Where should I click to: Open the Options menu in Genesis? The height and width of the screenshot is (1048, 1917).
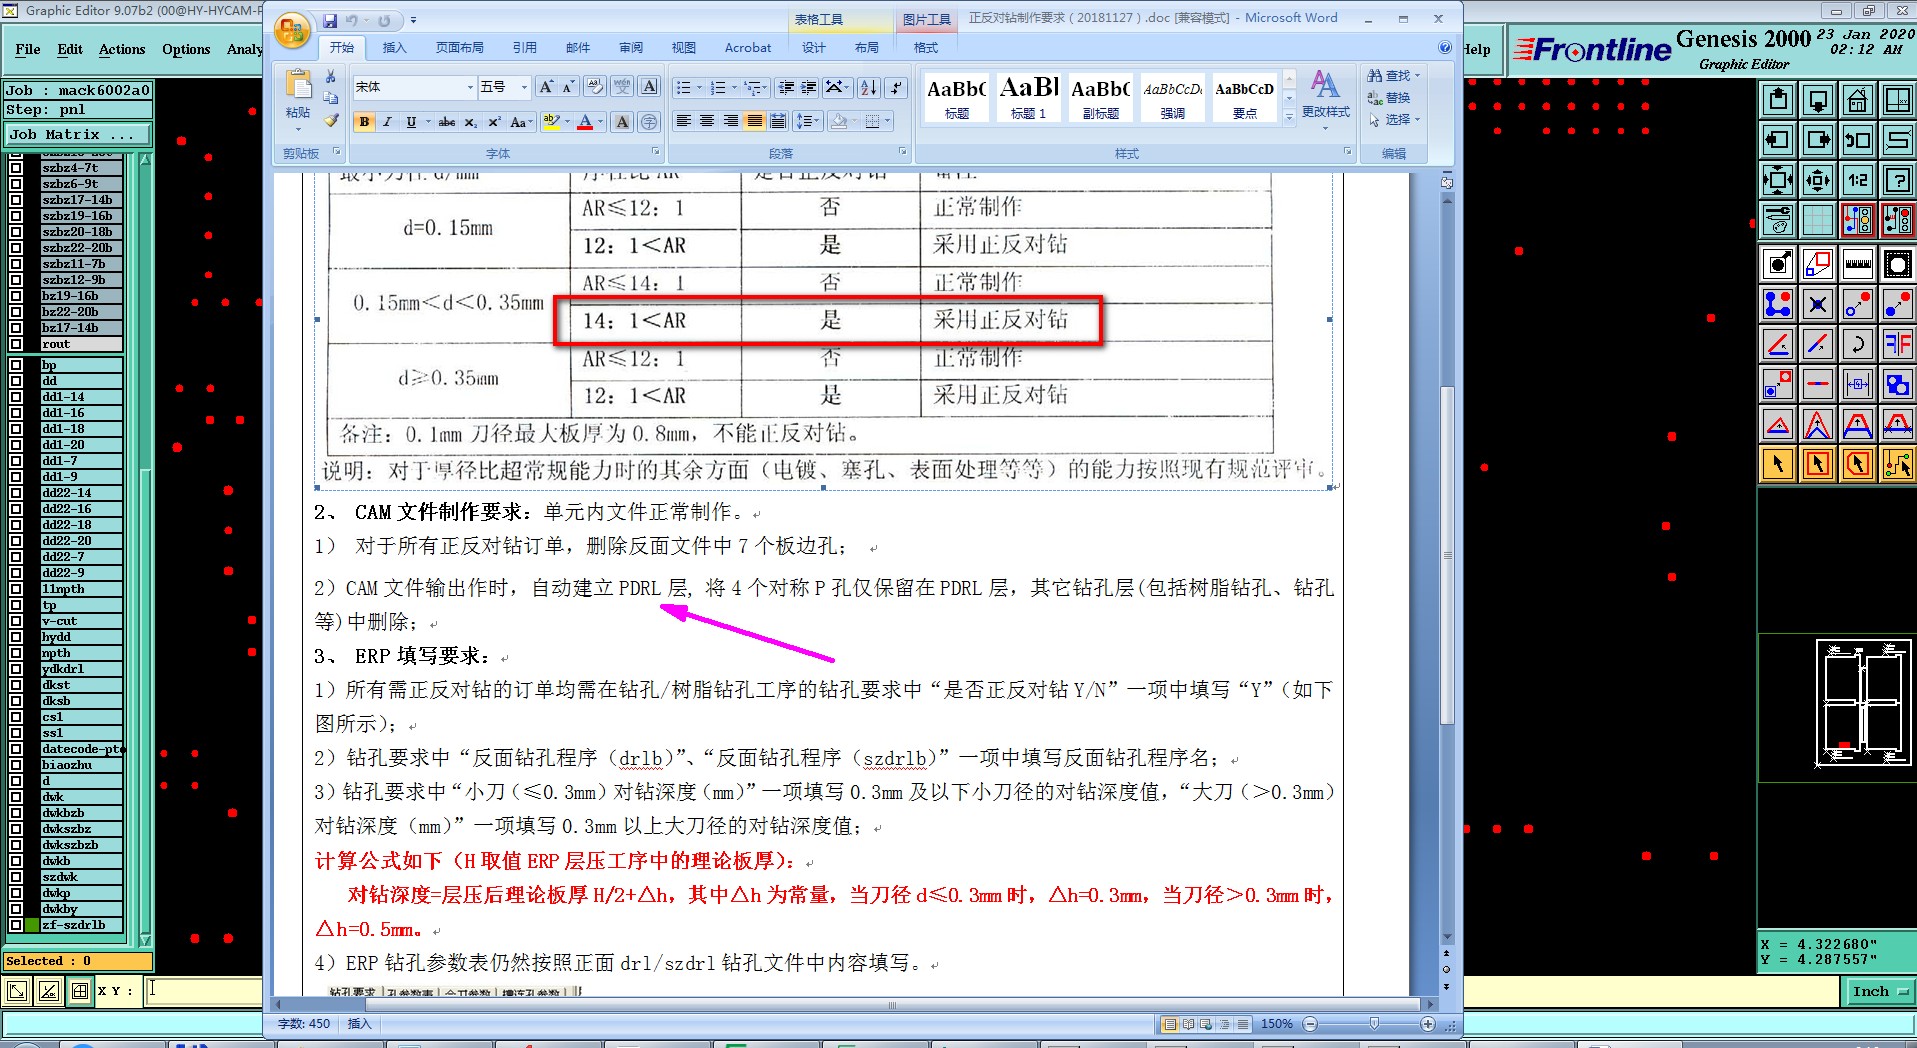coord(186,49)
